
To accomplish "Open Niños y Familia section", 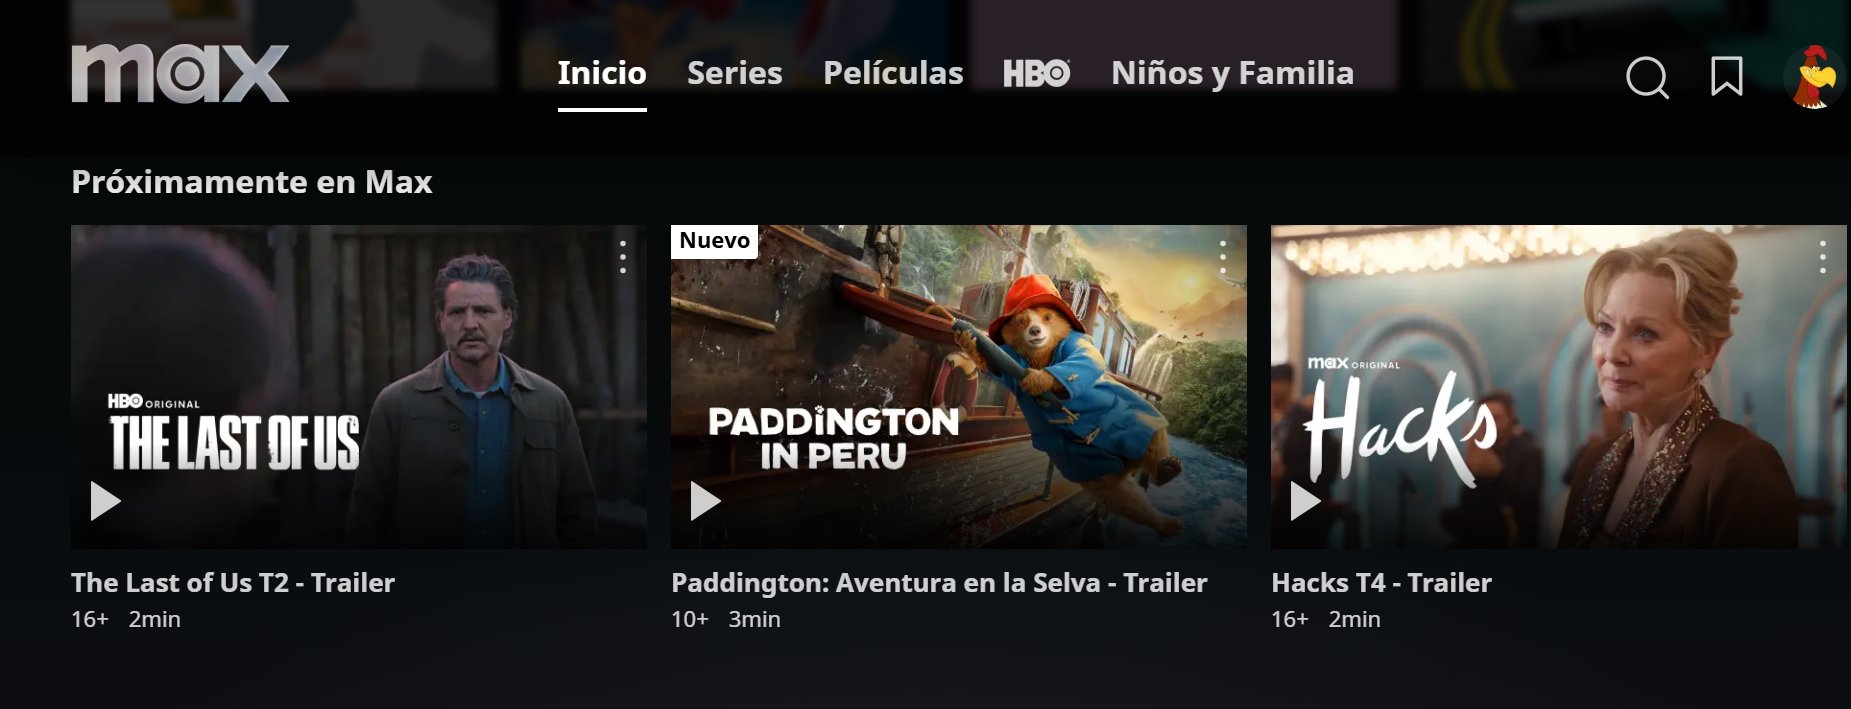I will [x=1233, y=73].
